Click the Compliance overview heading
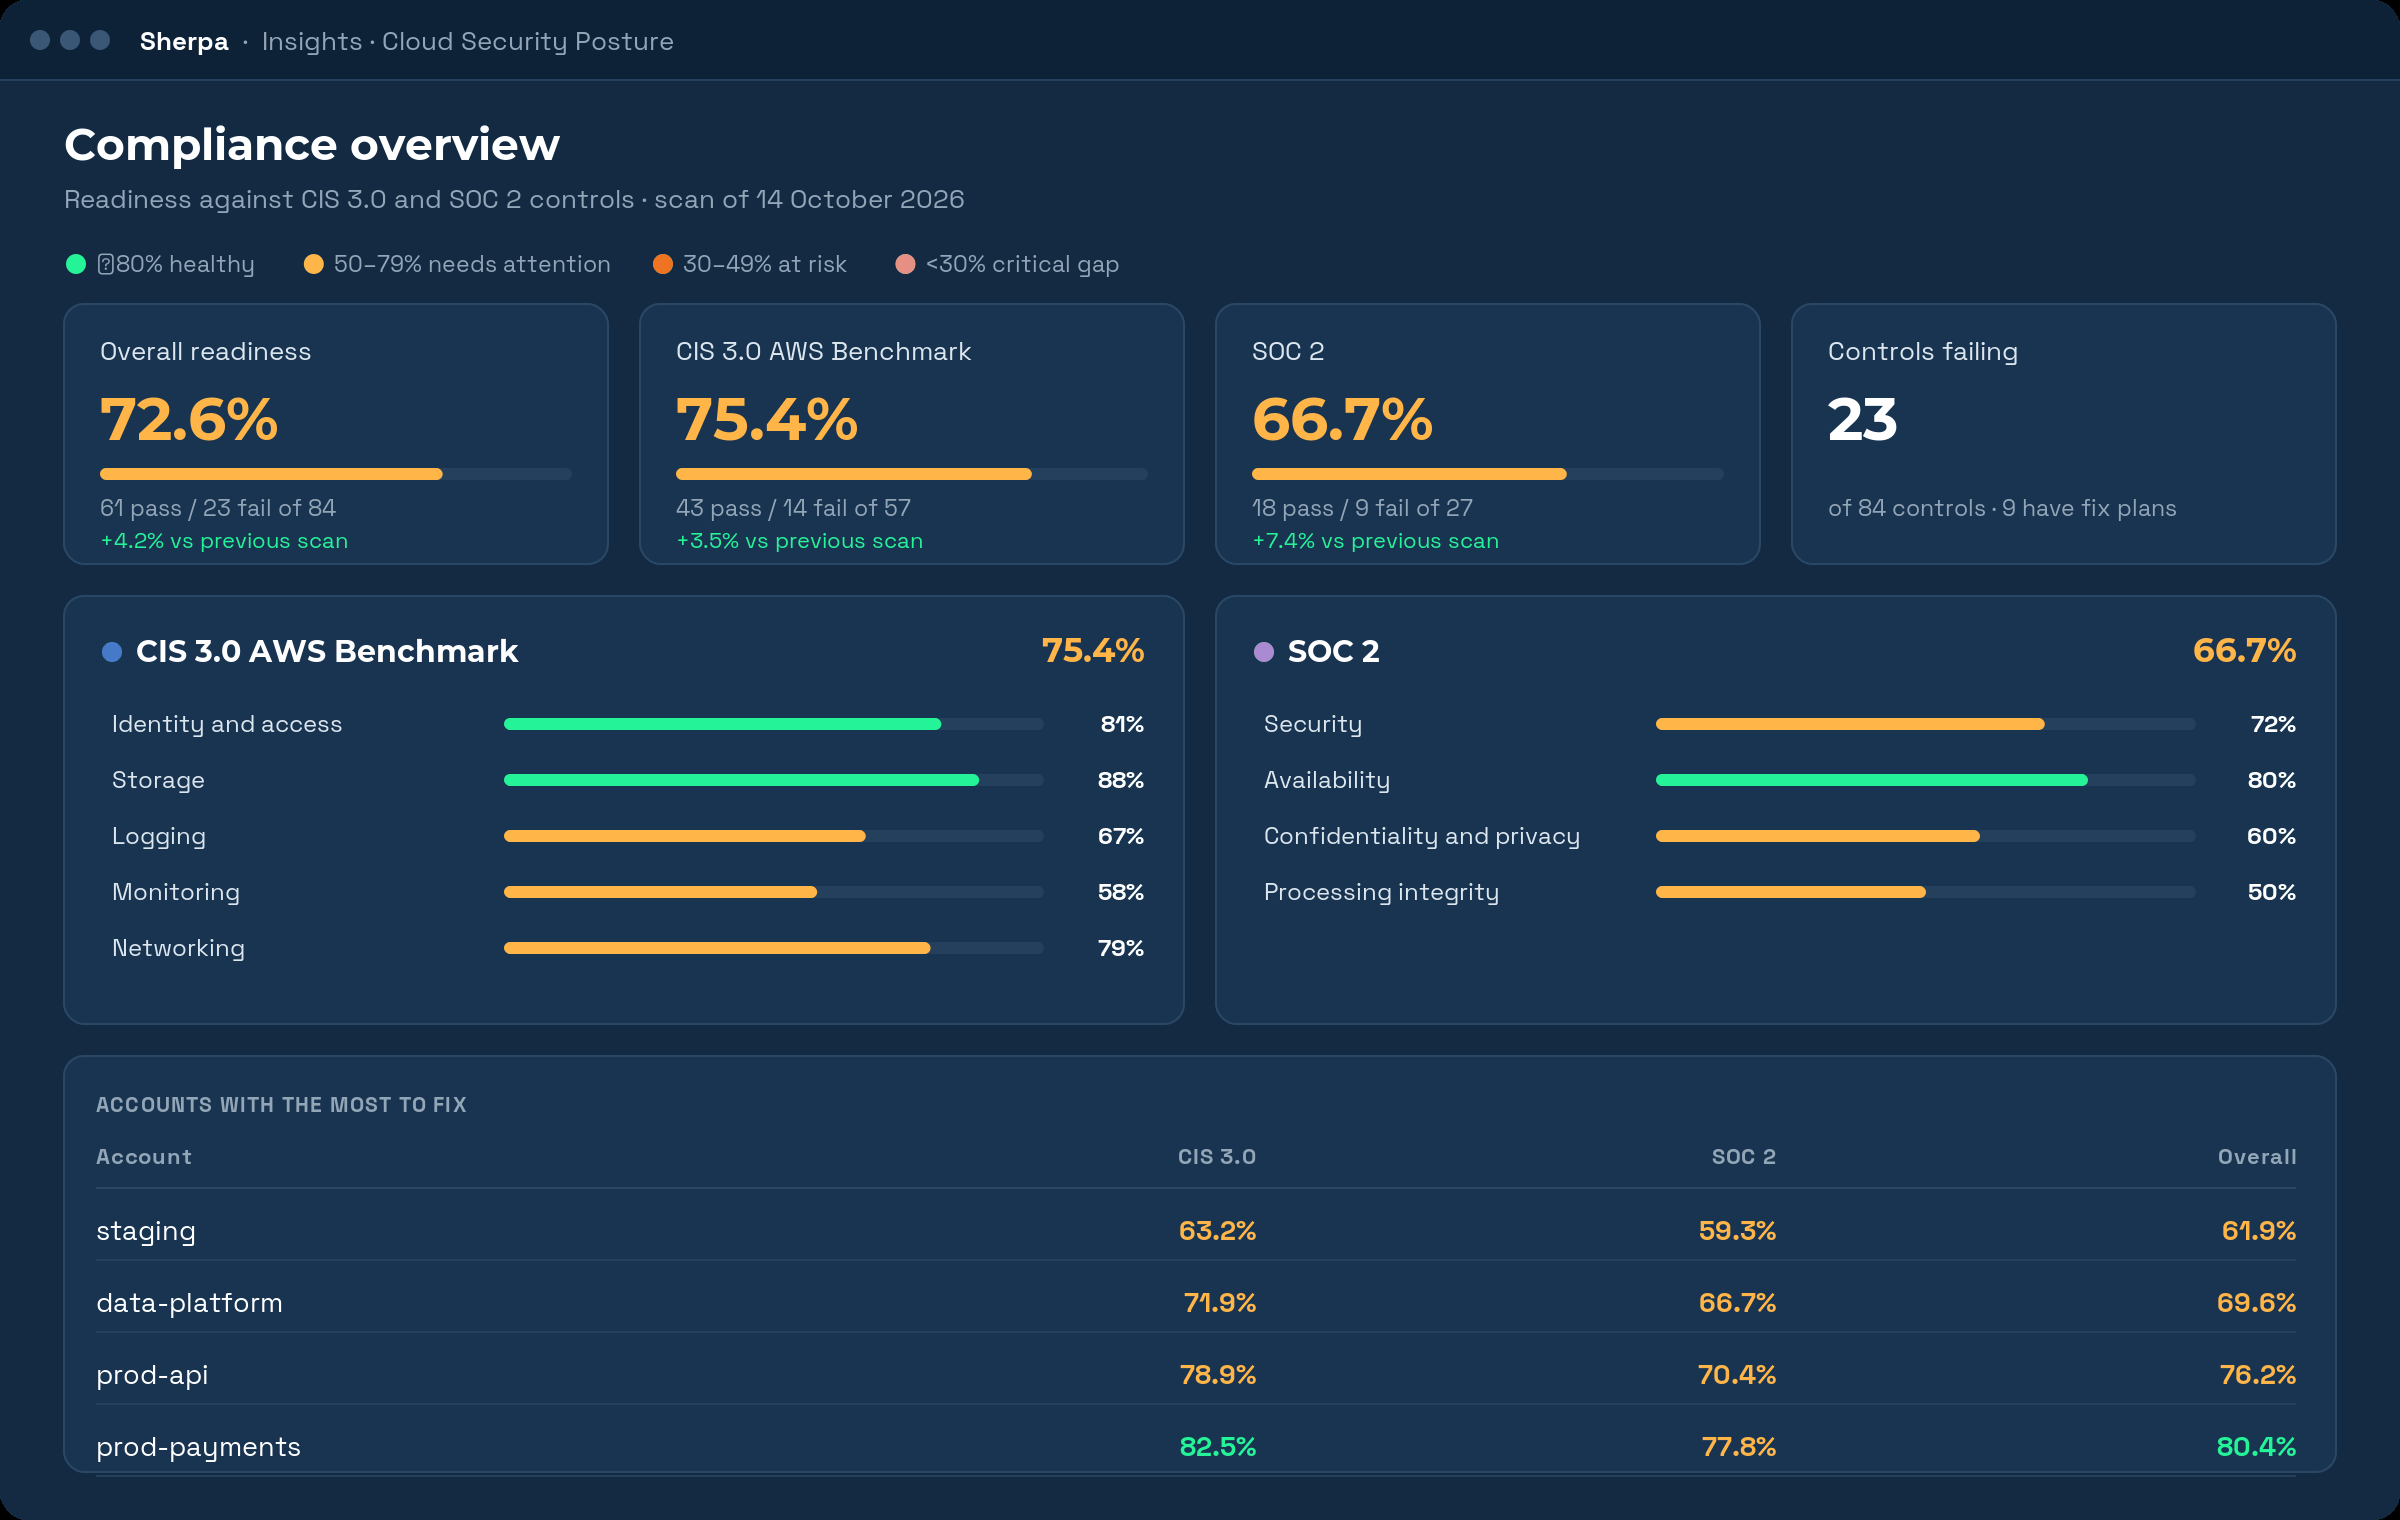2400x1520 pixels. click(x=312, y=145)
